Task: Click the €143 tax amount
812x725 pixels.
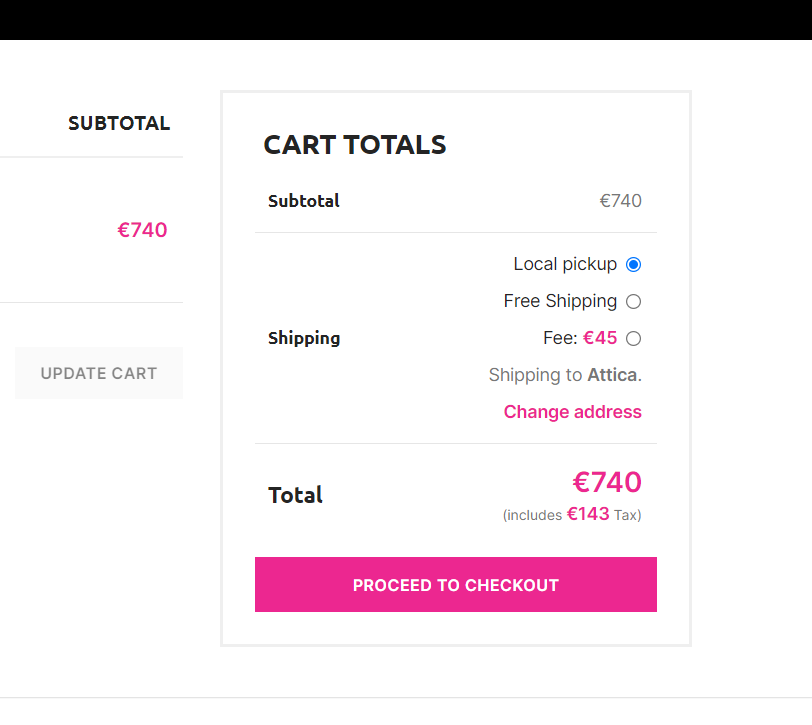Action: tap(588, 515)
